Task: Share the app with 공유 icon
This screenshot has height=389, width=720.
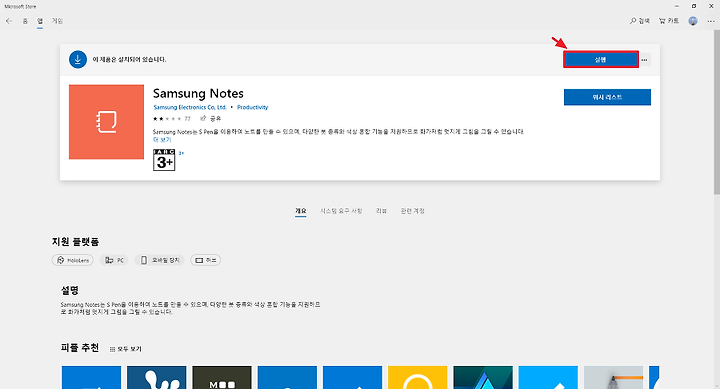Action: point(210,118)
